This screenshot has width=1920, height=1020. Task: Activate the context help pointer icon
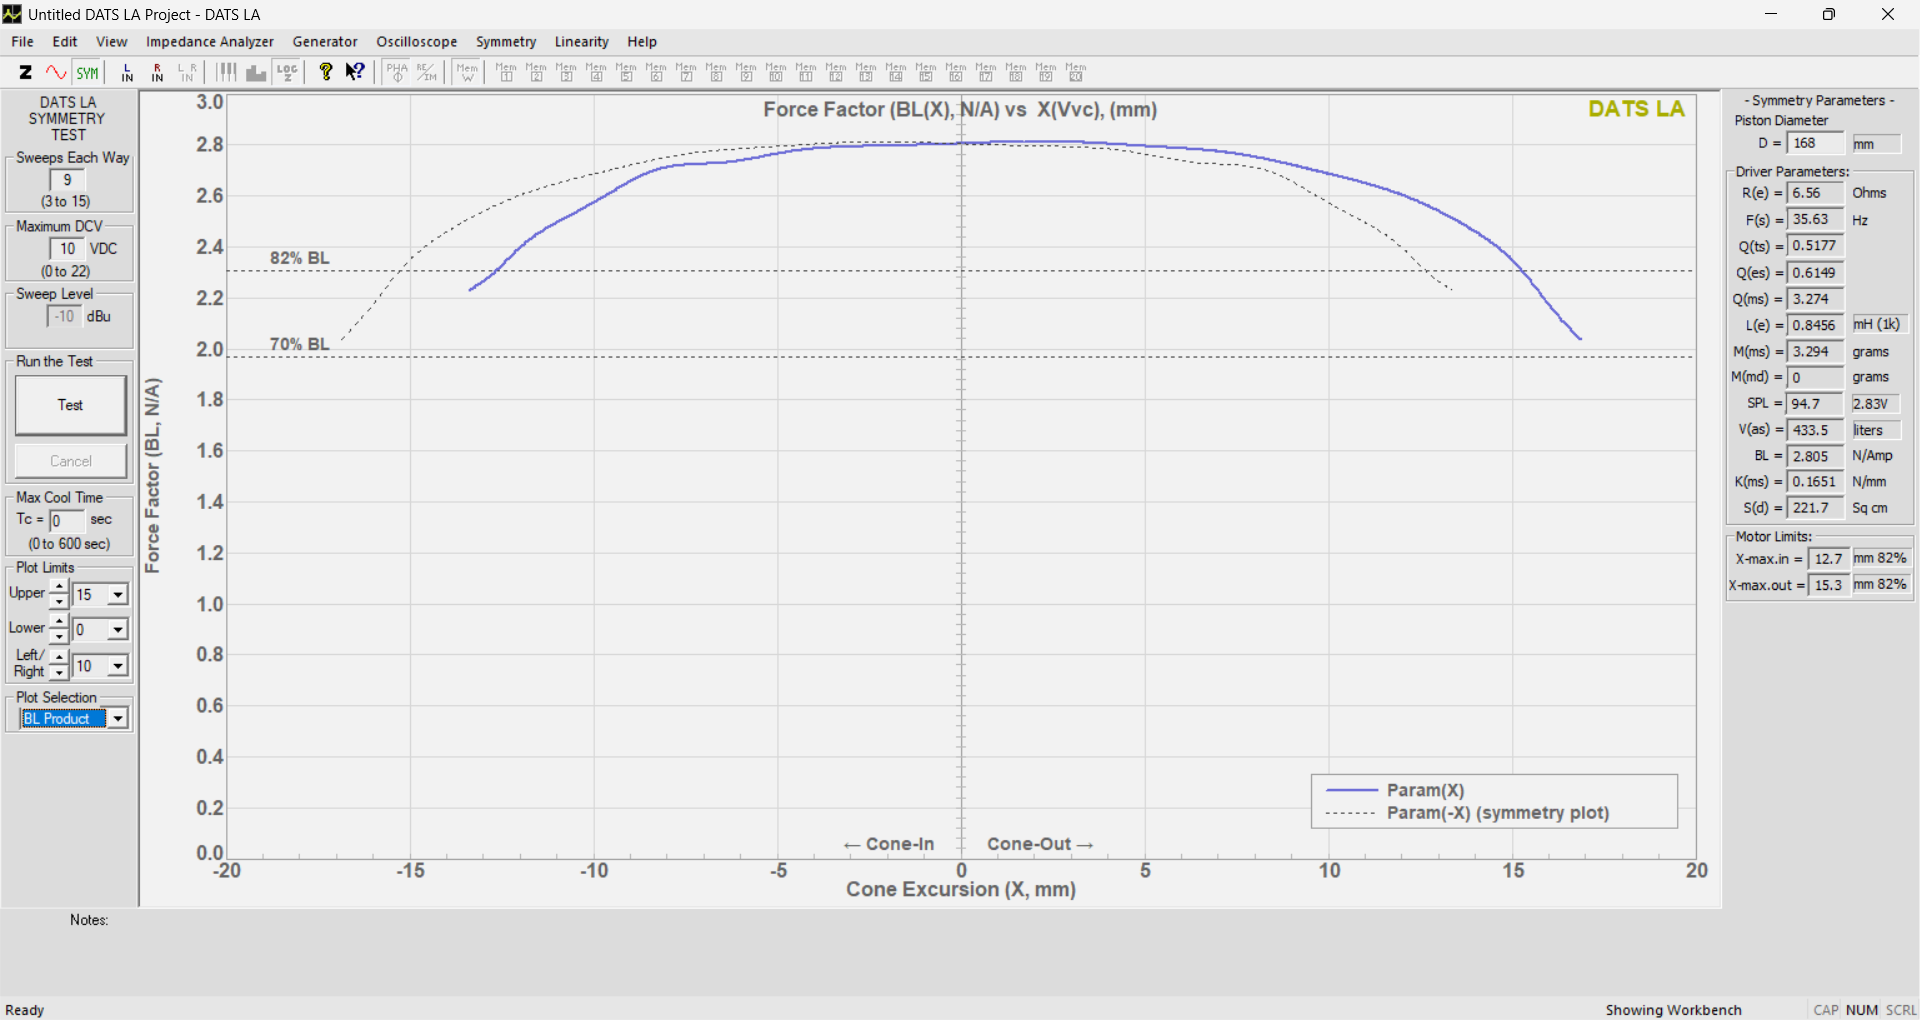point(355,72)
